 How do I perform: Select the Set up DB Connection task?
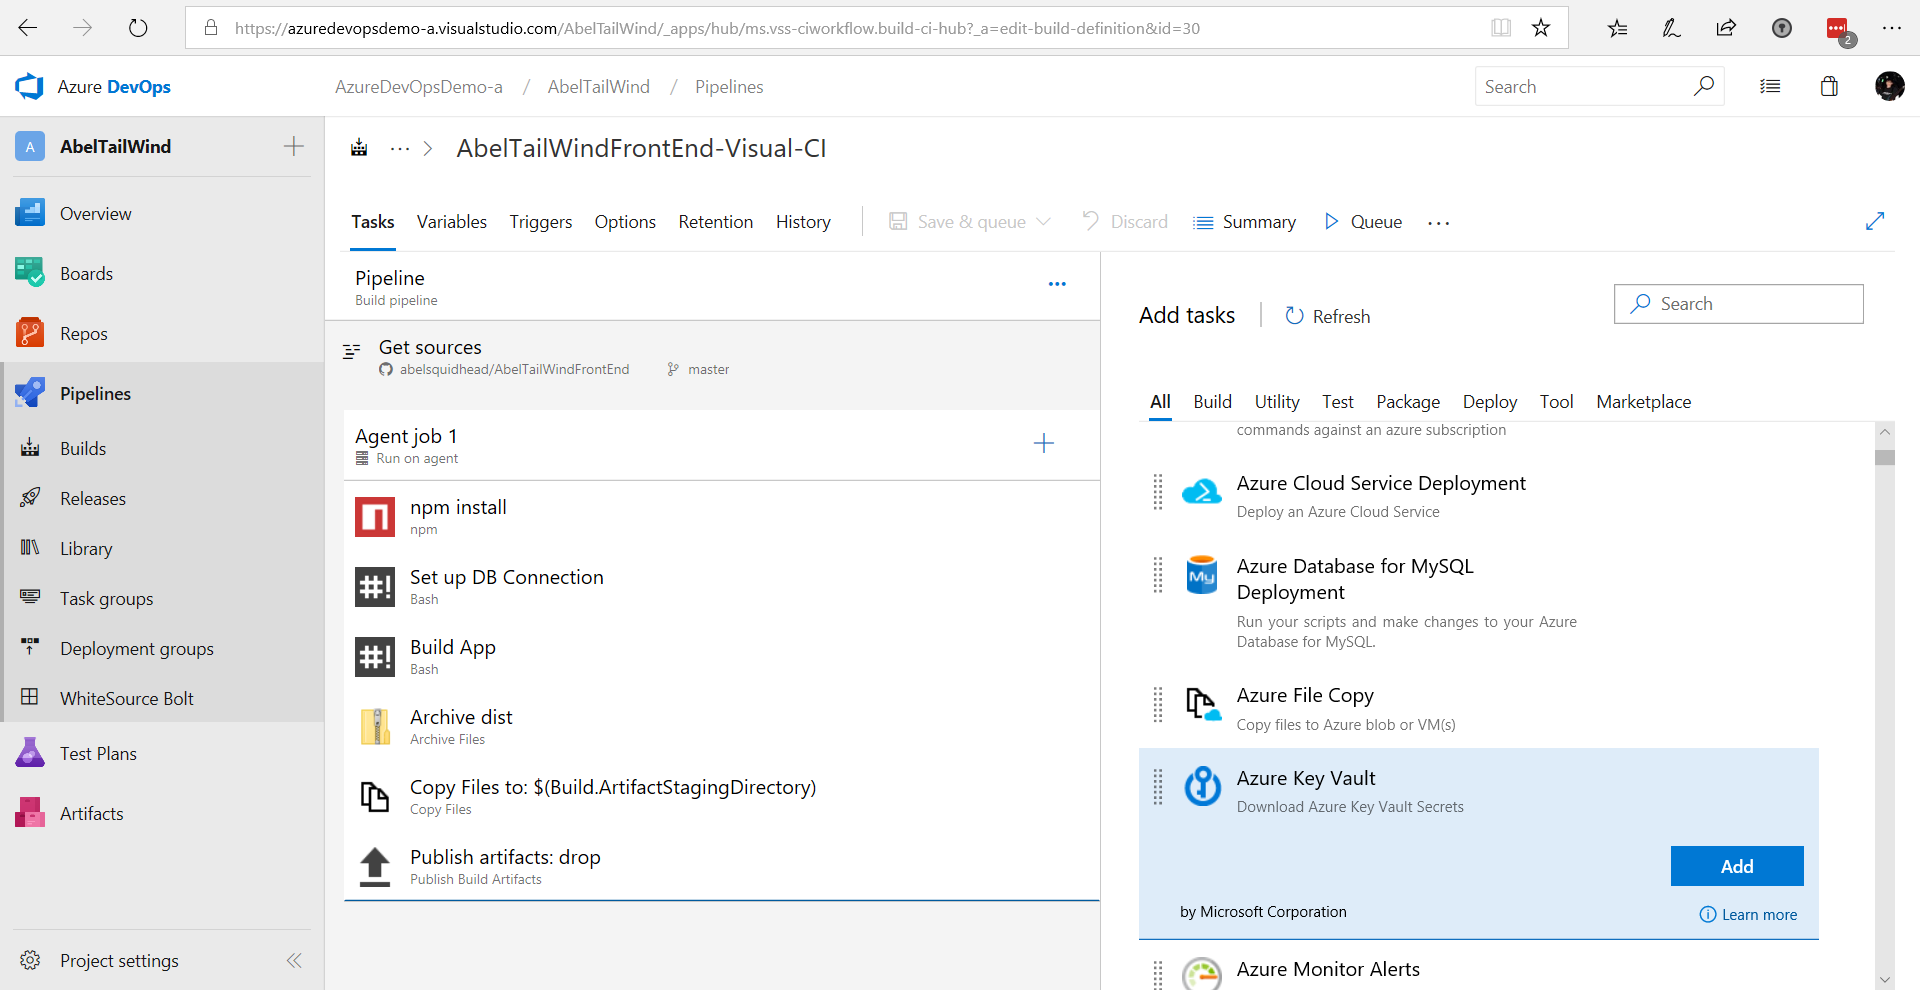coord(722,587)
